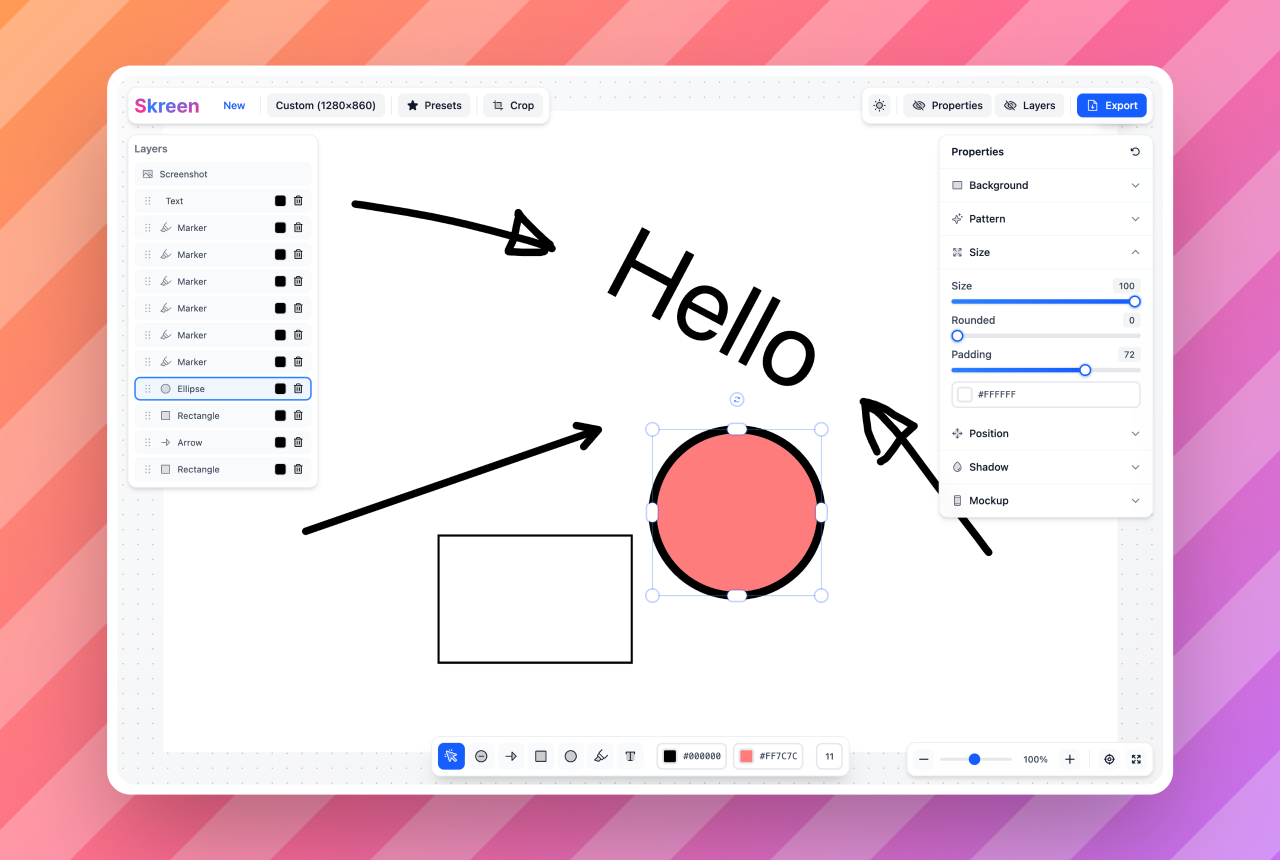Open the #000000 stroke color picker
This screenshot has height=860, width=1280.
(x=692, y=756)
